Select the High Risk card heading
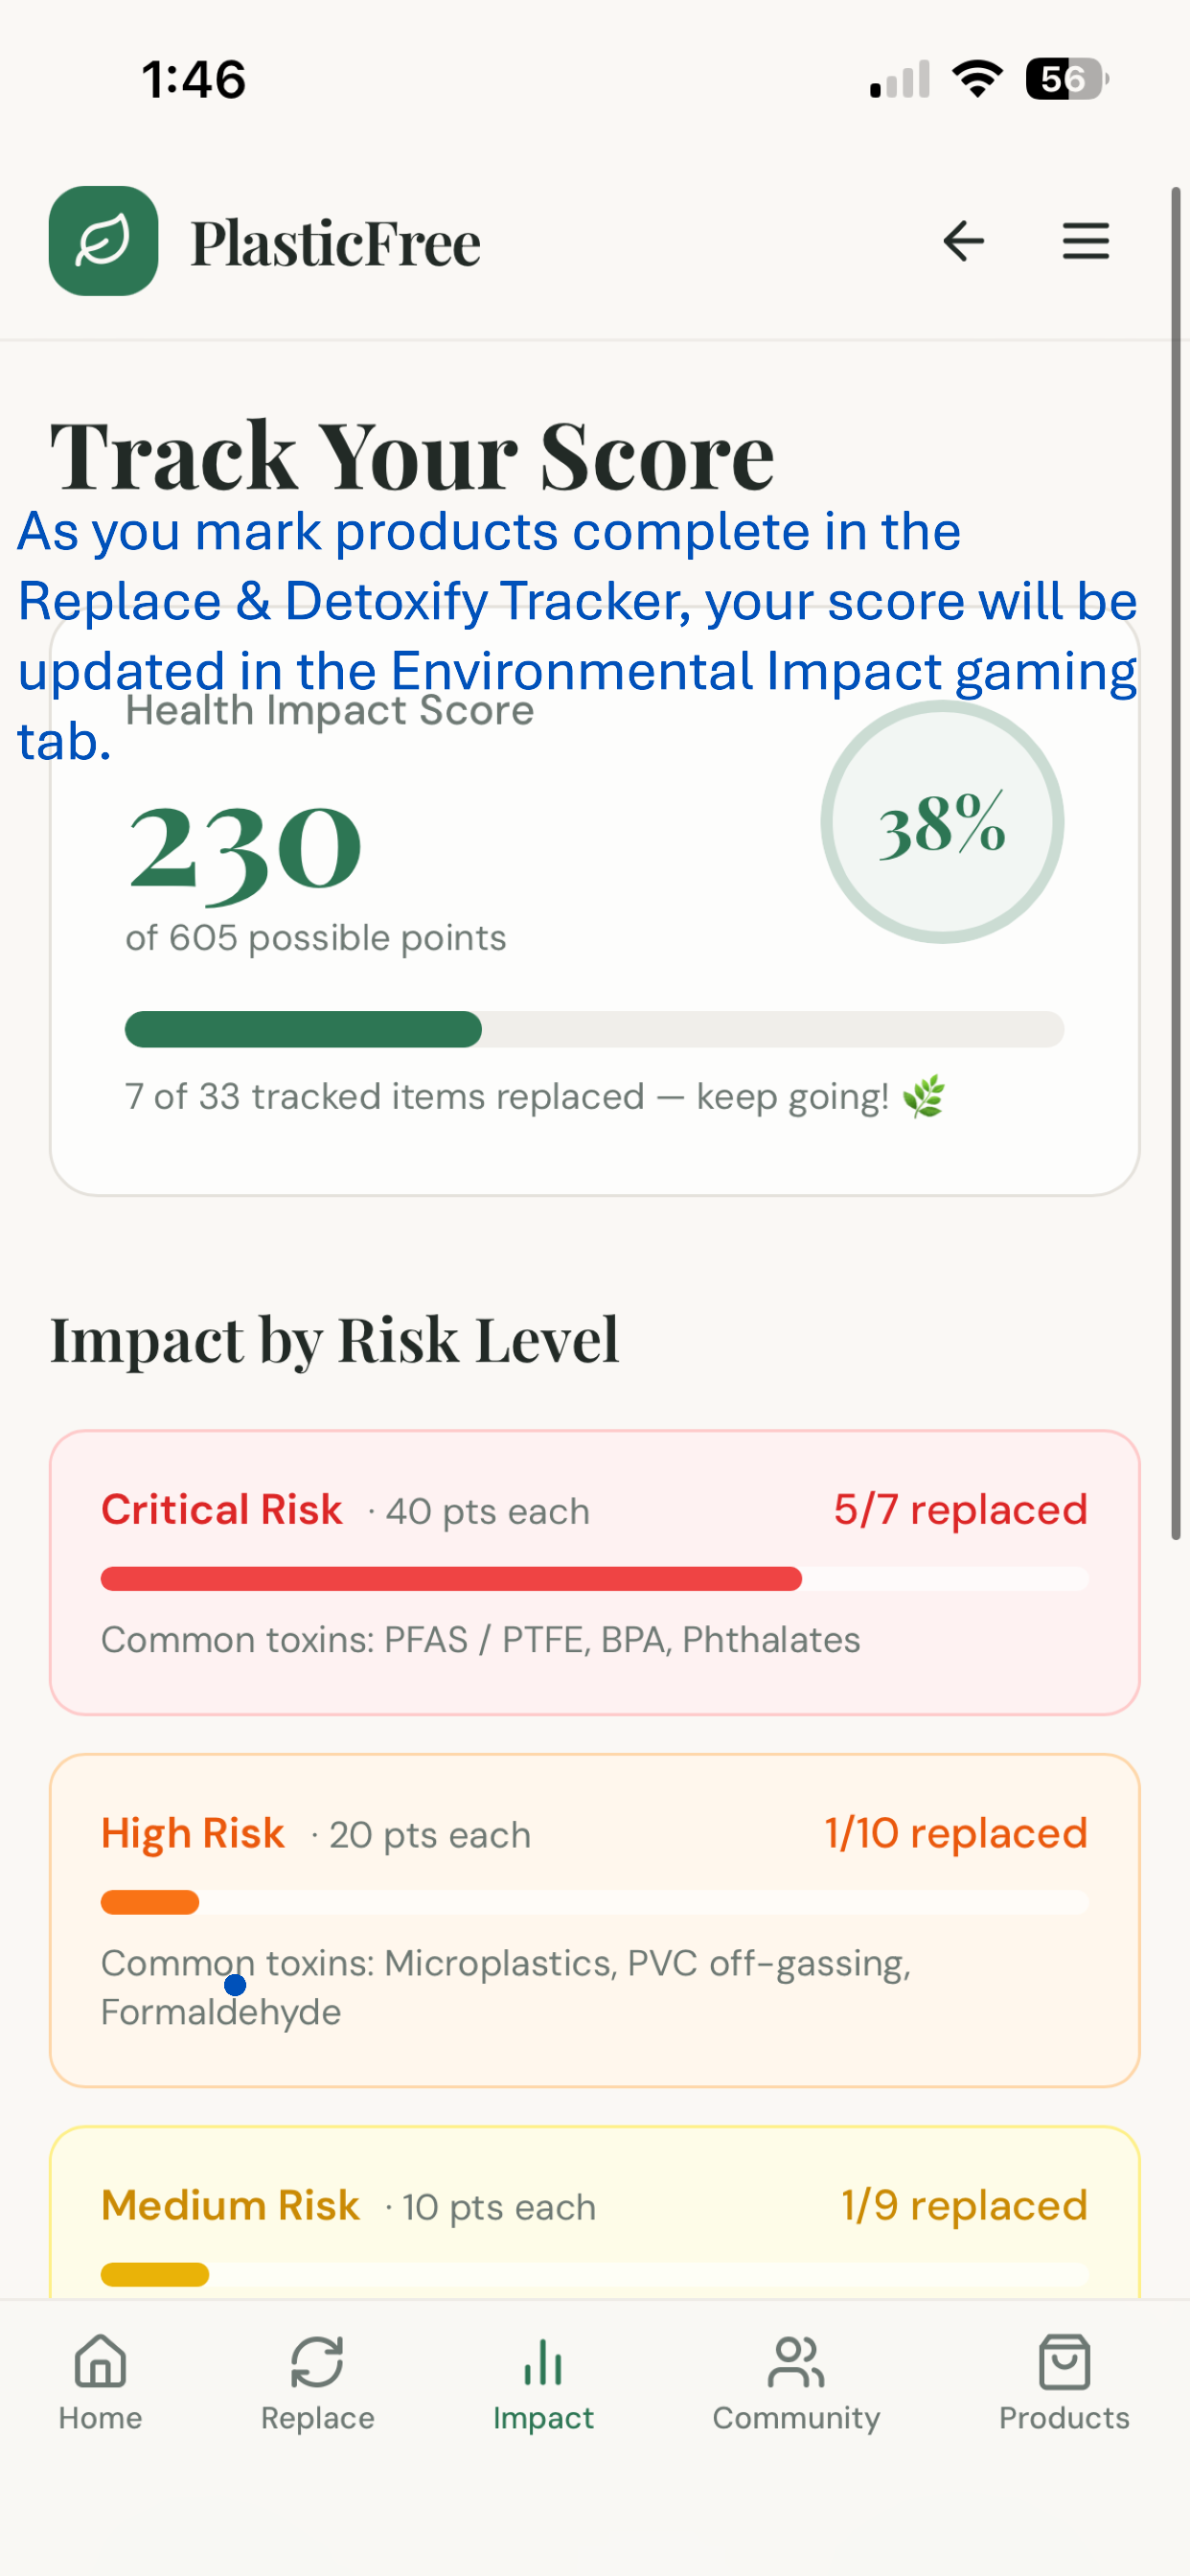The height and width of the screenshot is (2576, 1190). coord(193,1833)
